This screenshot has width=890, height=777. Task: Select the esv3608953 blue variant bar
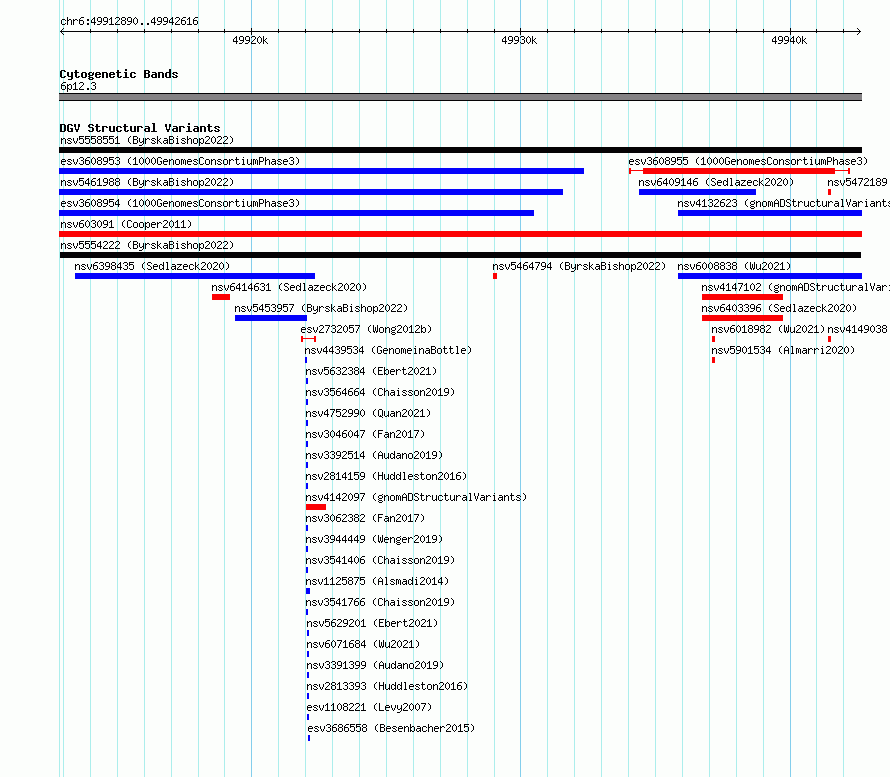(x=321, y=171)
